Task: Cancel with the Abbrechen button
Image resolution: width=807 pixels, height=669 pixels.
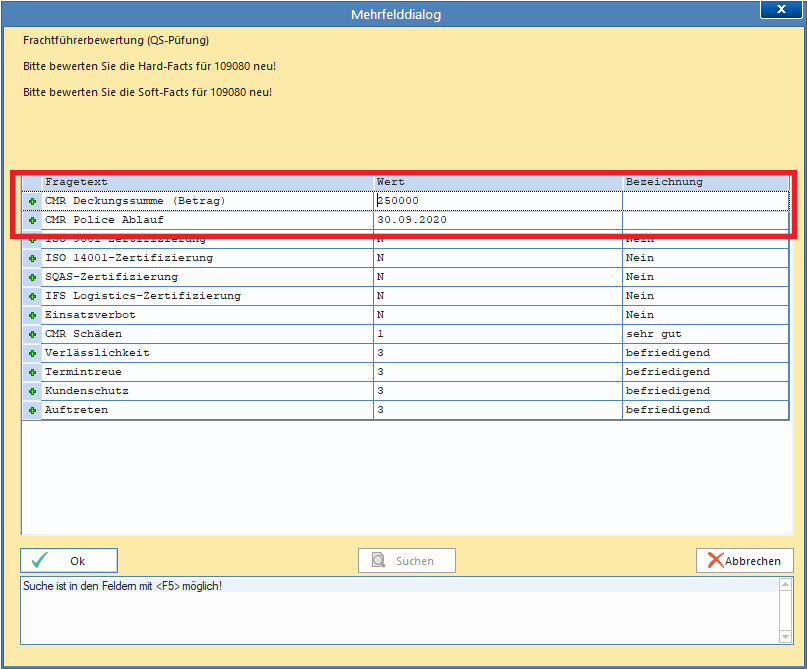Action: (x=745, y=560)
